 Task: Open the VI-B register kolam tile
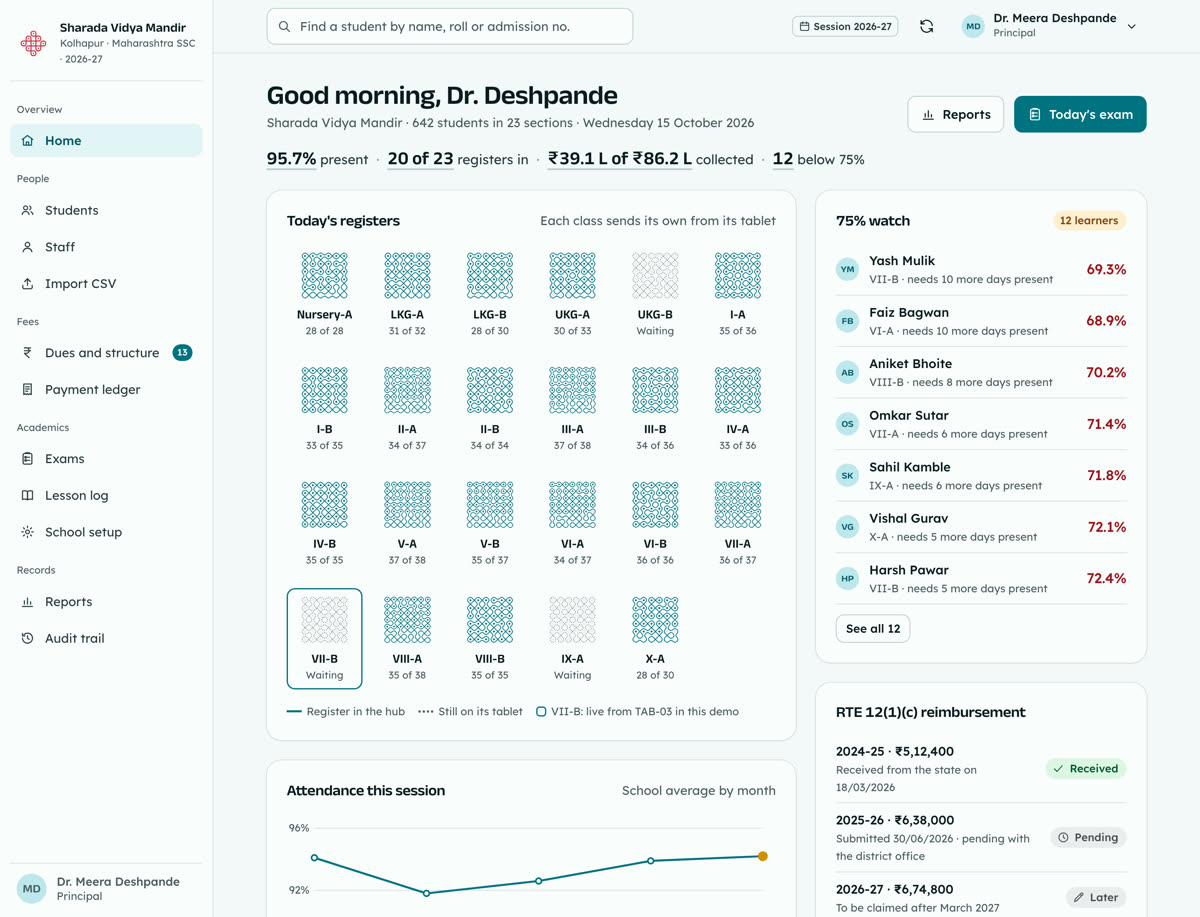pyautogui.click(x=655, y=524)
